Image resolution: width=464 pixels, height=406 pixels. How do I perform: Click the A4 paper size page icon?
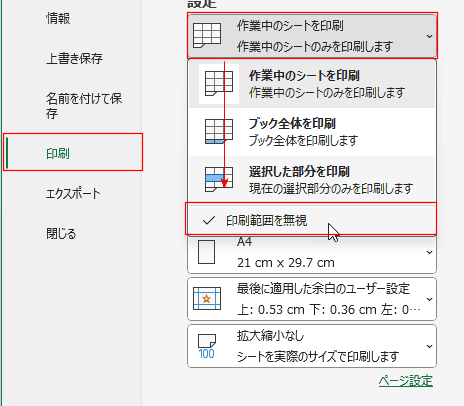point(206,252)
